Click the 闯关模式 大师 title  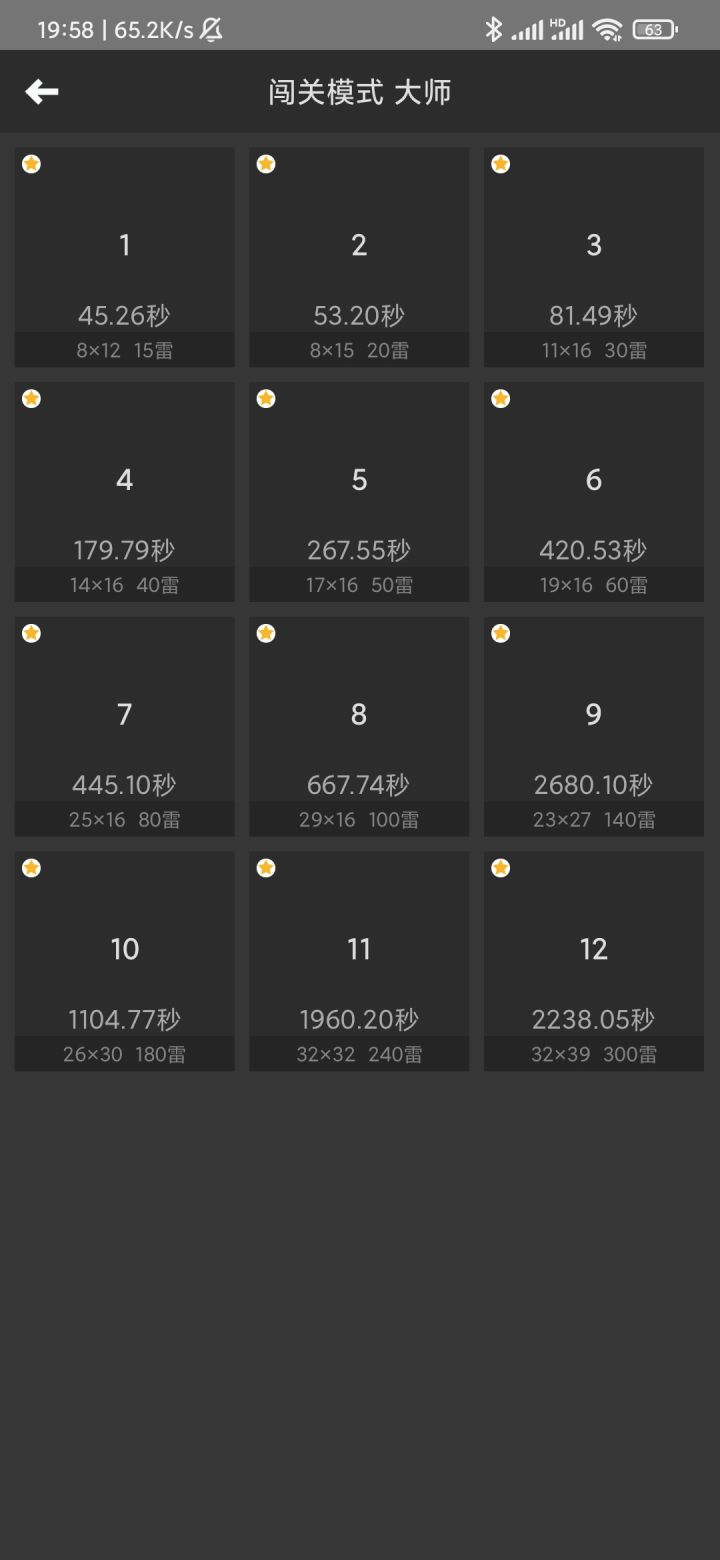pos(360,92)
